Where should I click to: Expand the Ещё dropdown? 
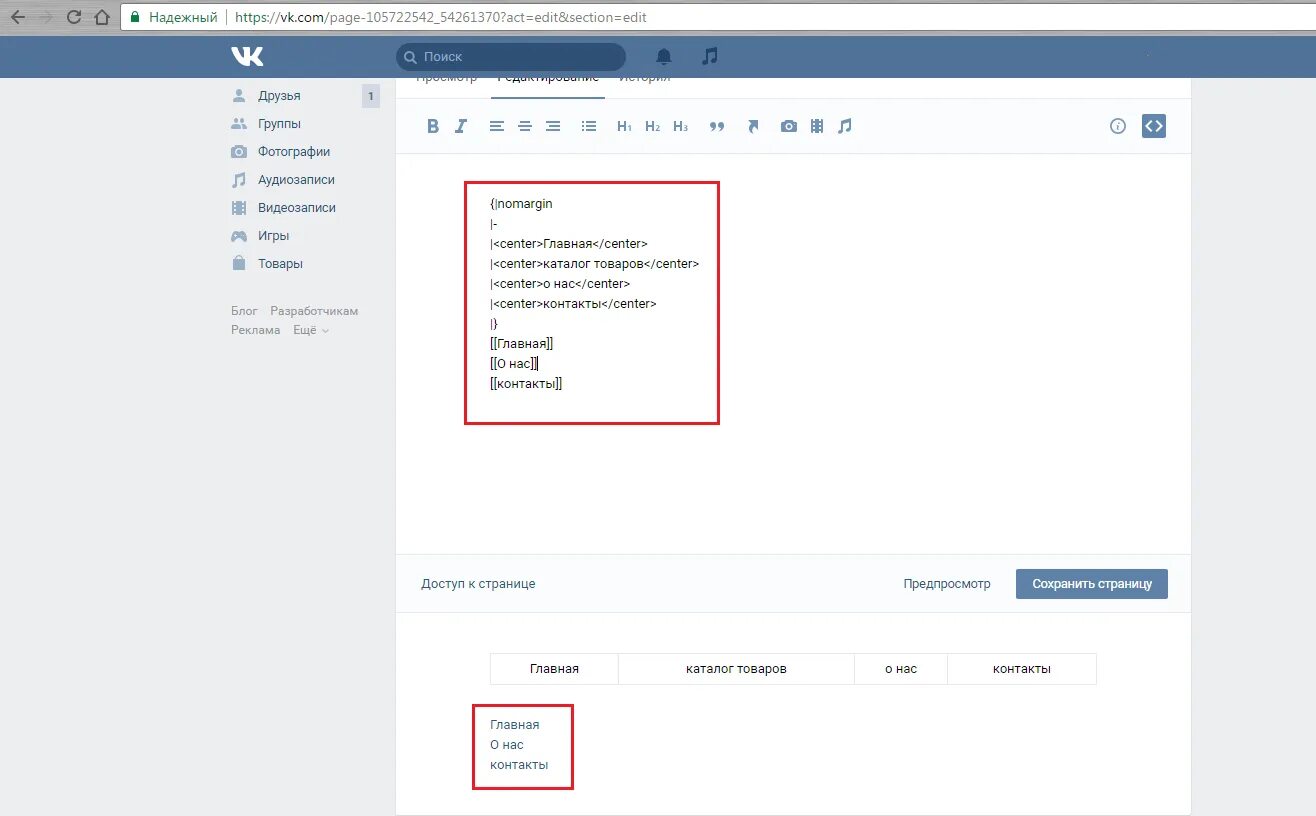(310, 330)
